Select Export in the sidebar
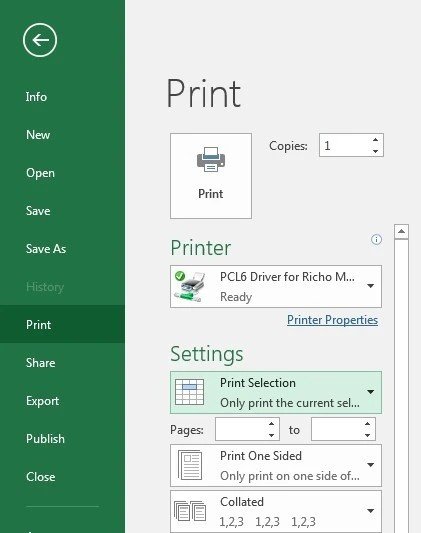 tap(42, 401)
